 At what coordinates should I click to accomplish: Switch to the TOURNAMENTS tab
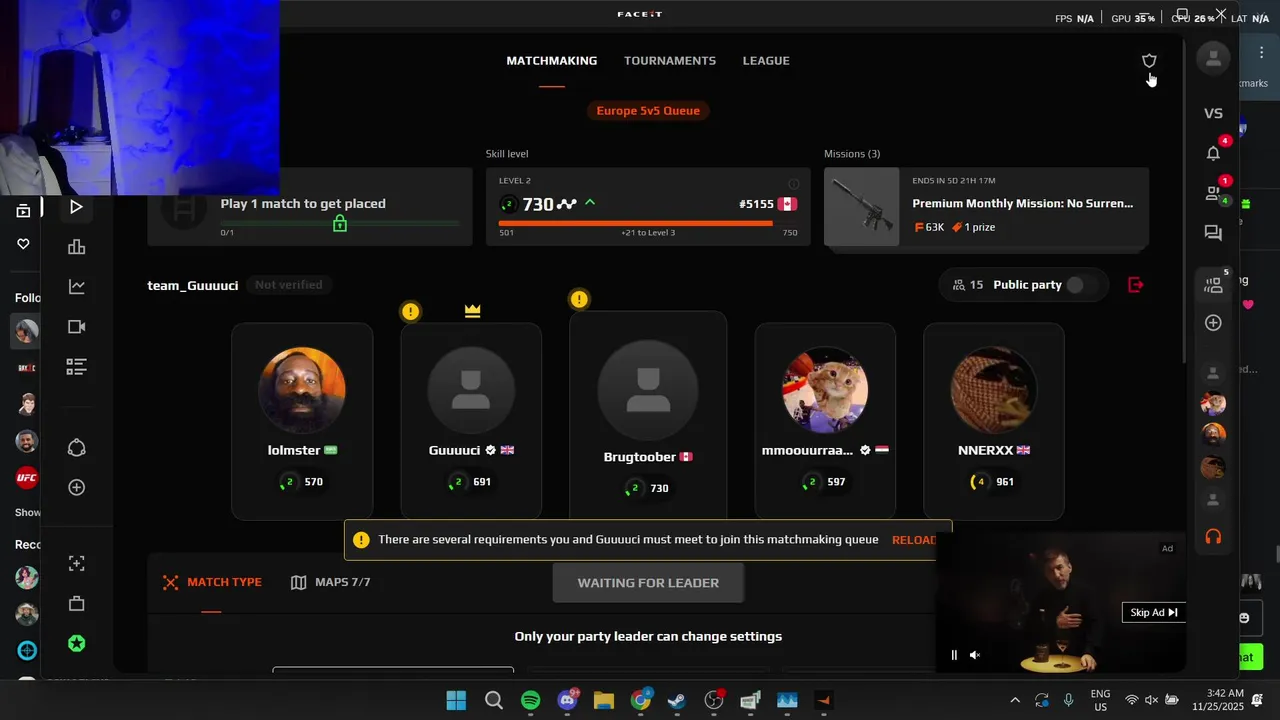670,60
